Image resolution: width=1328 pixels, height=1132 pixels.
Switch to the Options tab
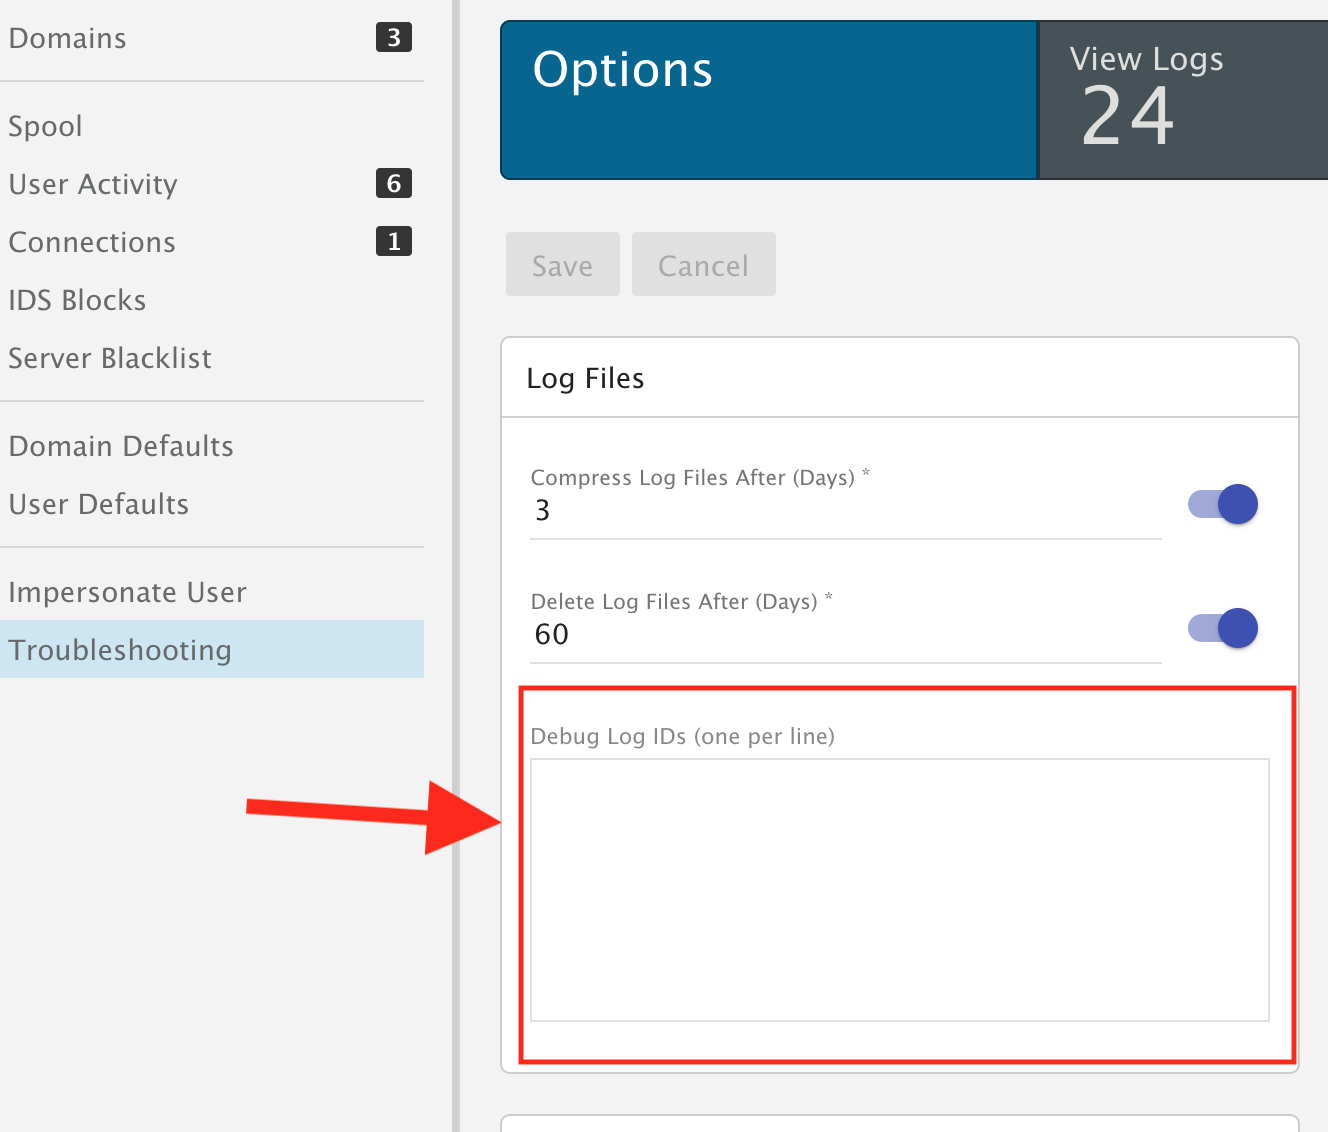(768, 100)
